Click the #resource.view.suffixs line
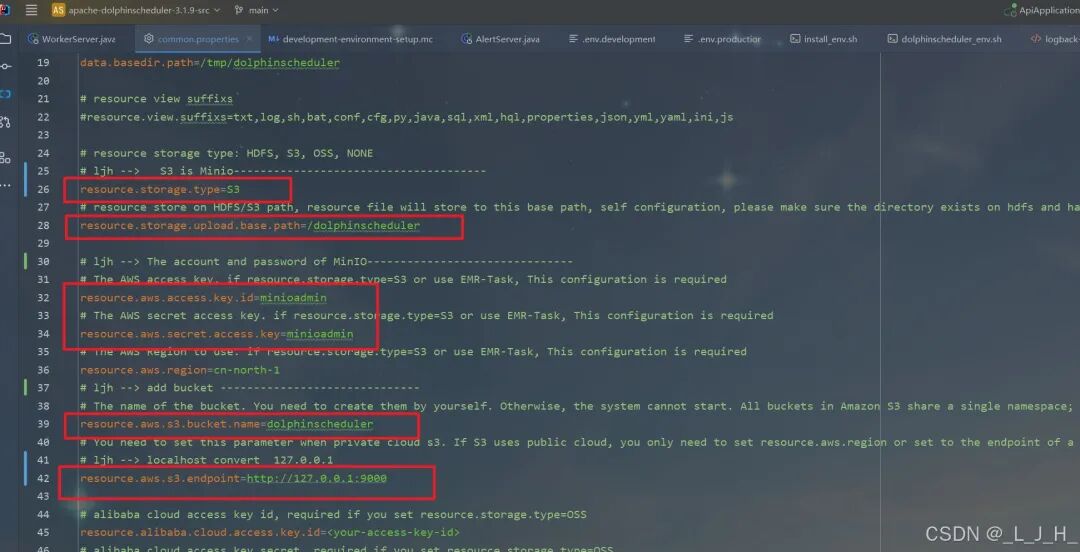The image size is (1080, 552). click(406, 117)
